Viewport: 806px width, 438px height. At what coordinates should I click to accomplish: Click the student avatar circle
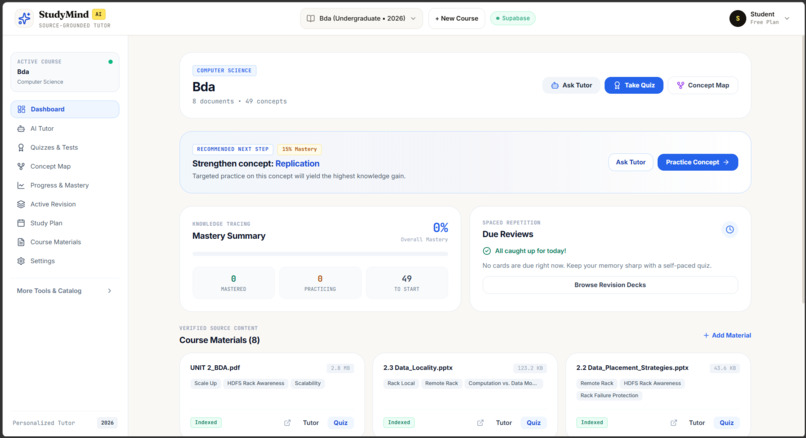click(x=738, y=19)
